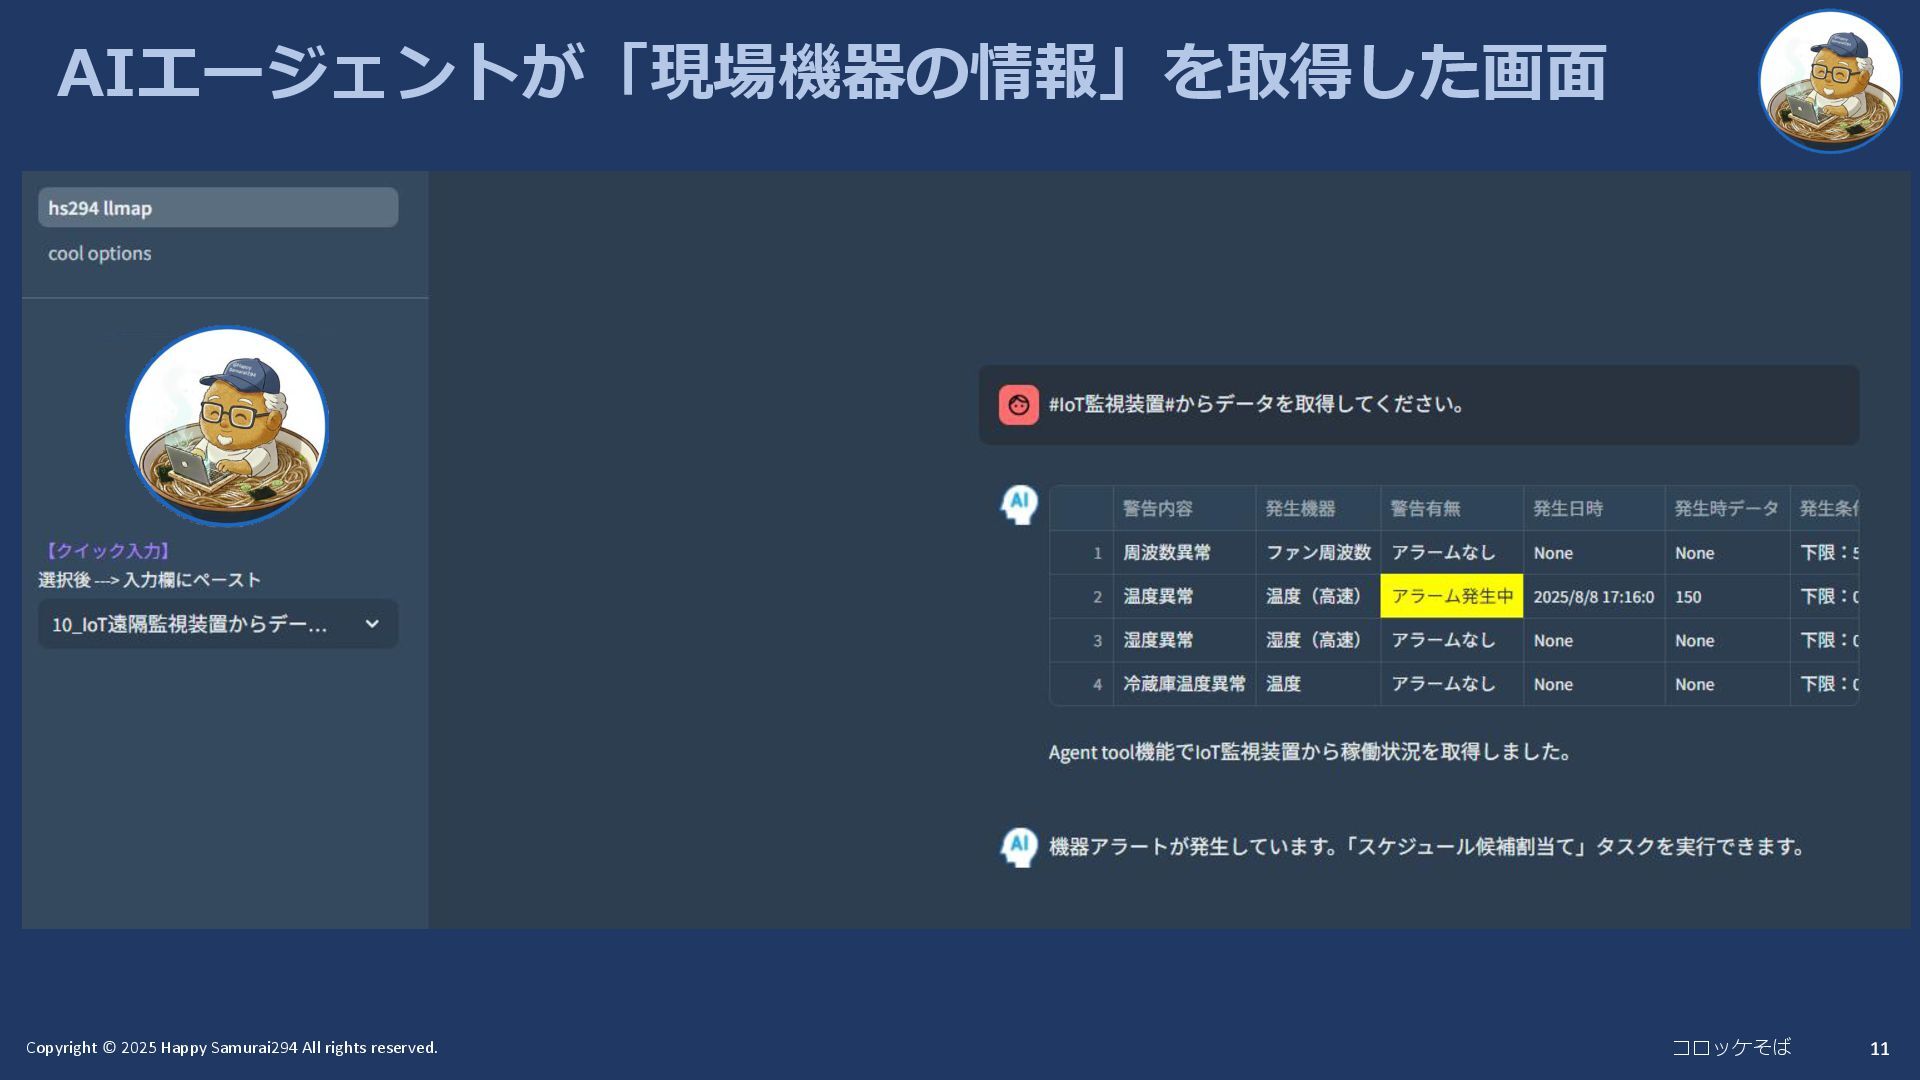The height and width of the screenshot is (1080, 1920).
Task: Sort by the 警告内容 column header
Action: click(x=1158, y=509)
